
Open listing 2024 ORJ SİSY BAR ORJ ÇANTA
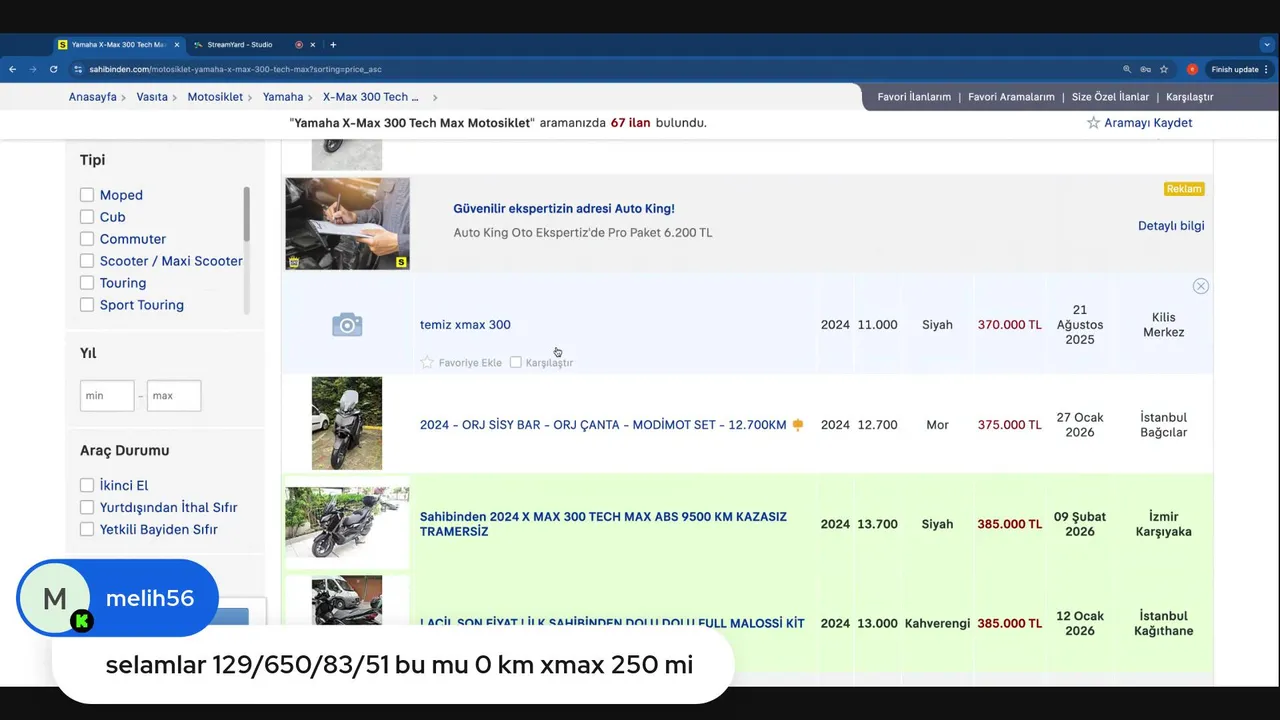coord(603,425)
